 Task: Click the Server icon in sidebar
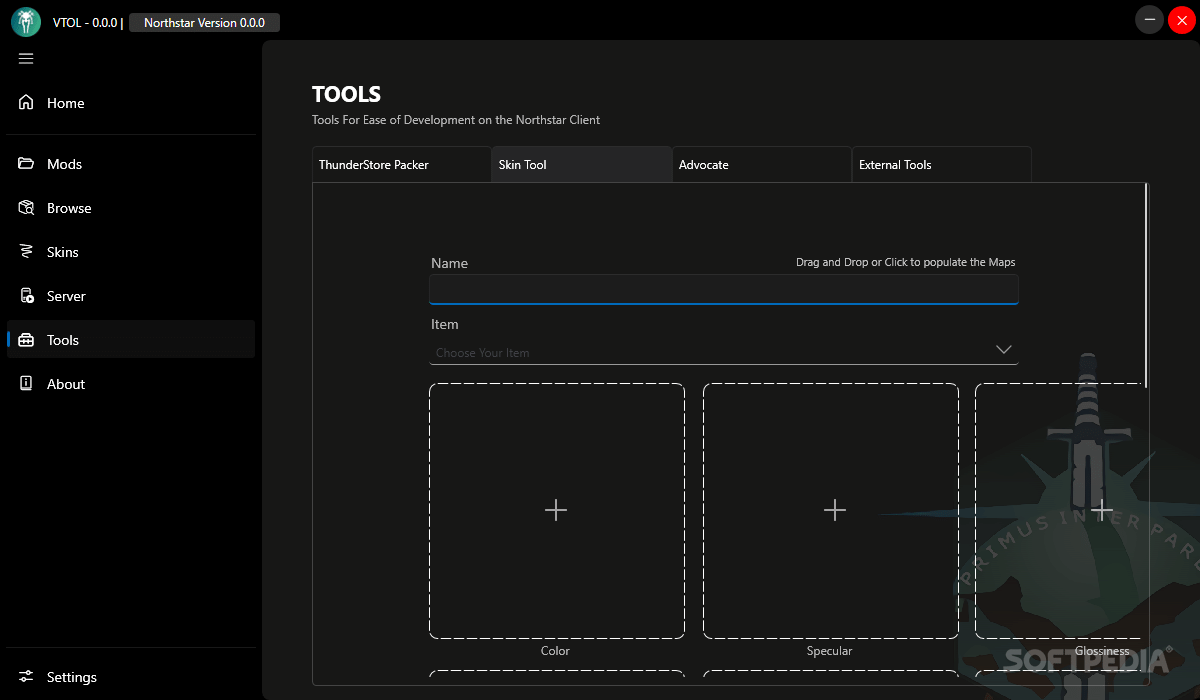coord(26,296)
